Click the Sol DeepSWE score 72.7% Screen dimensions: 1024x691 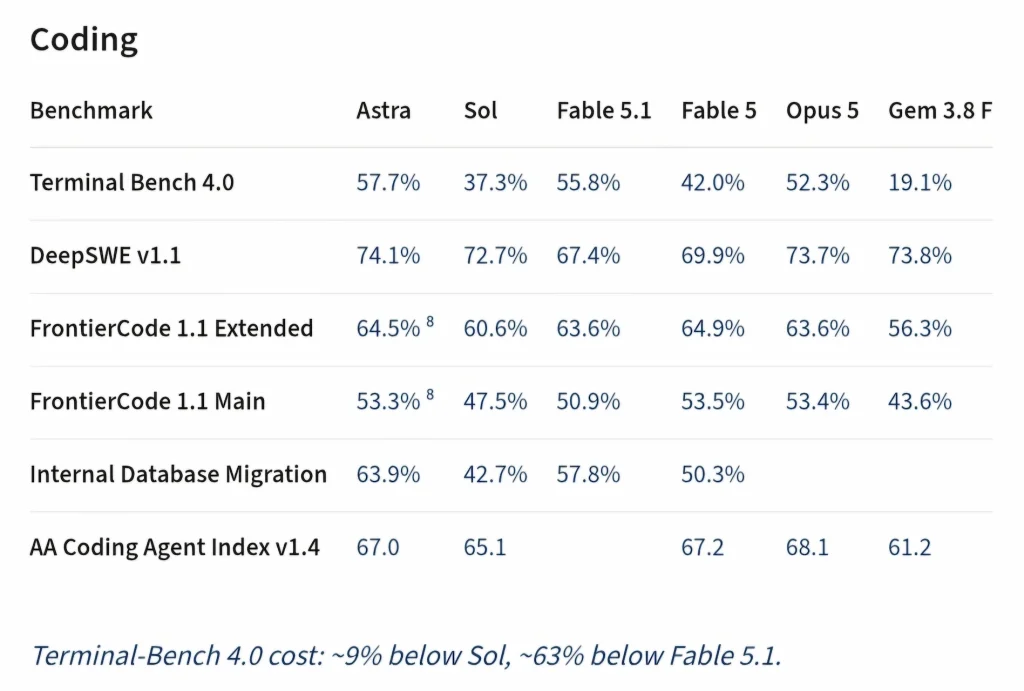click(x=495, y=255)
